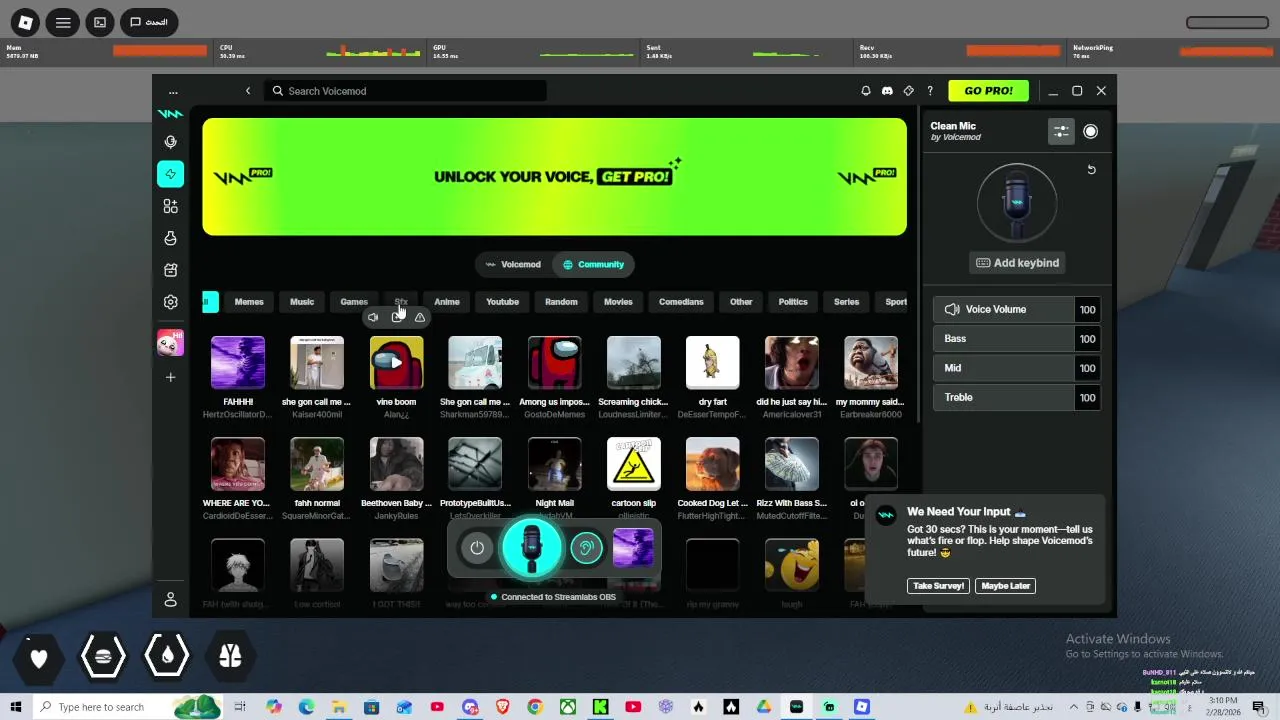
Task: Open the user account icon at sidebar bottom
Action: click(171, 600)
